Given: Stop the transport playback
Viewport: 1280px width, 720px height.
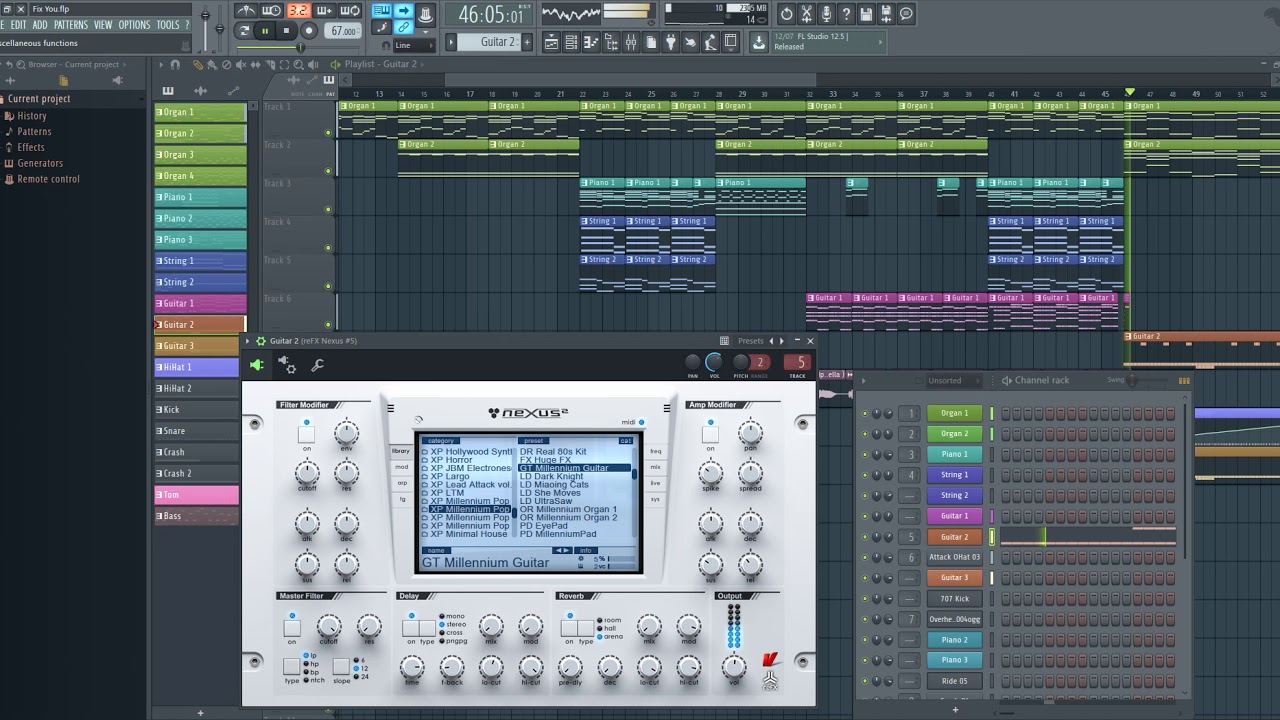Looking at the screenshot, I should 286,31.
